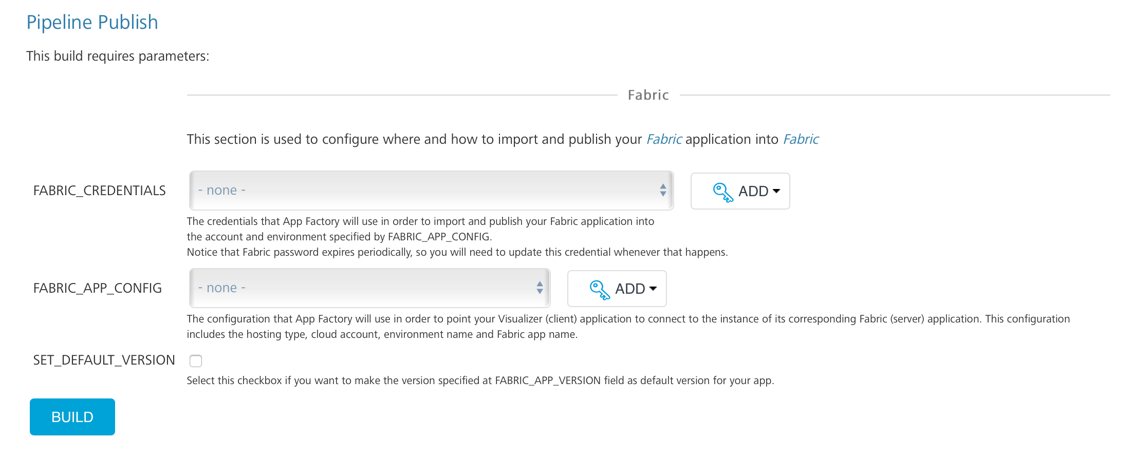The width and height of the screenshot is (1124, 457).
Task: Click the key icon beside FABRIC_CREDENTIALS
Action: tap(722, 192)
